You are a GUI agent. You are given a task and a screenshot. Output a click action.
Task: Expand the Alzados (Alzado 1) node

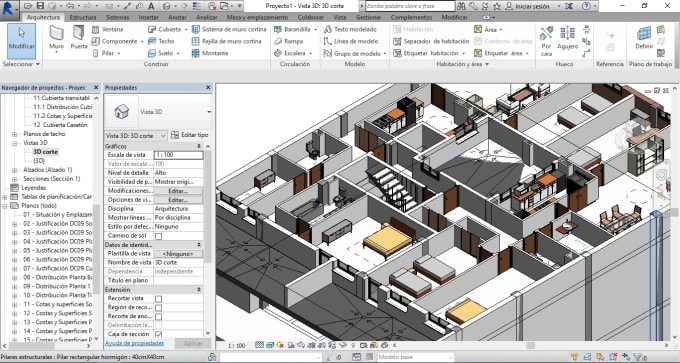pos(14,170)
